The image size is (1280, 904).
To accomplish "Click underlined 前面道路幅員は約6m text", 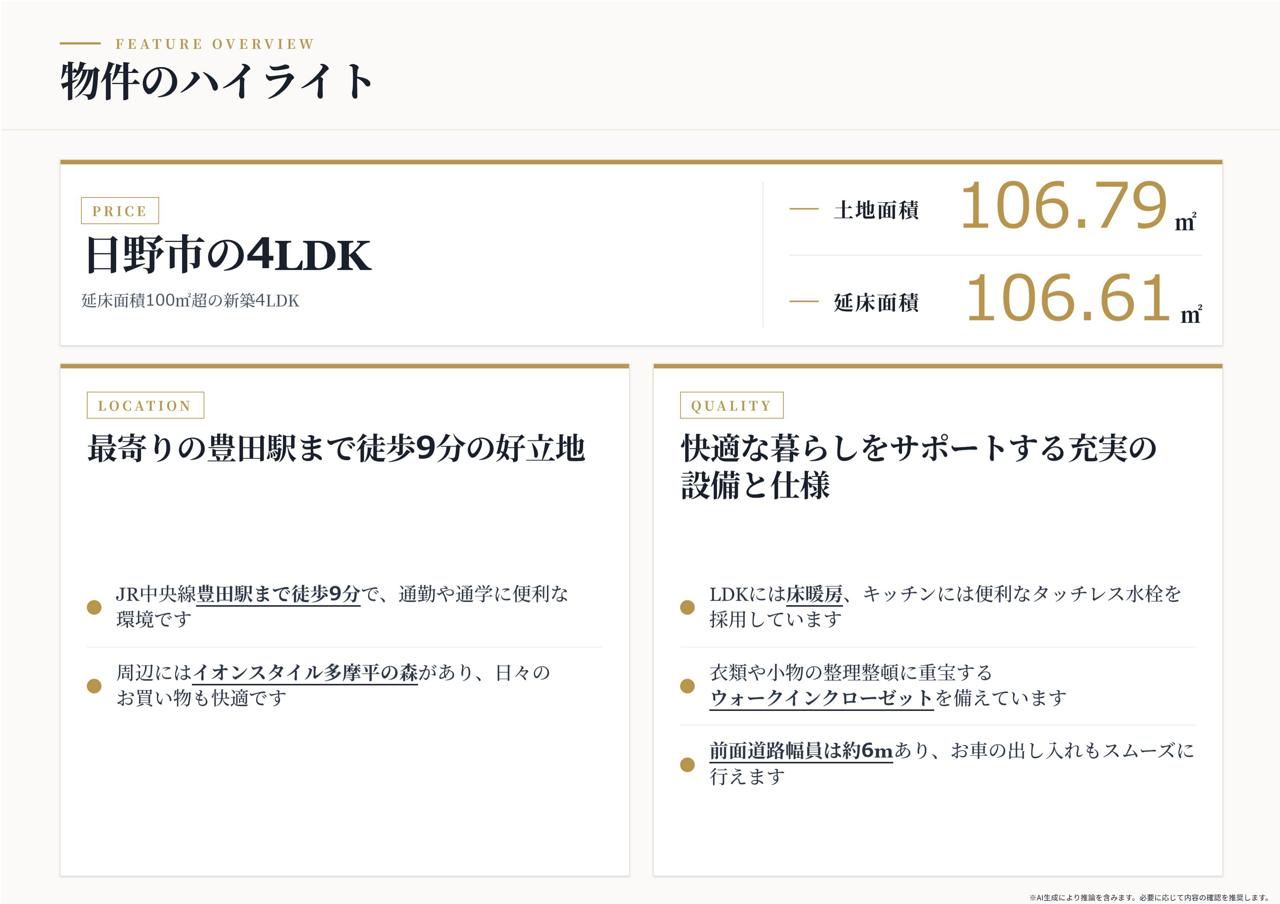I will tap(801, 751).
